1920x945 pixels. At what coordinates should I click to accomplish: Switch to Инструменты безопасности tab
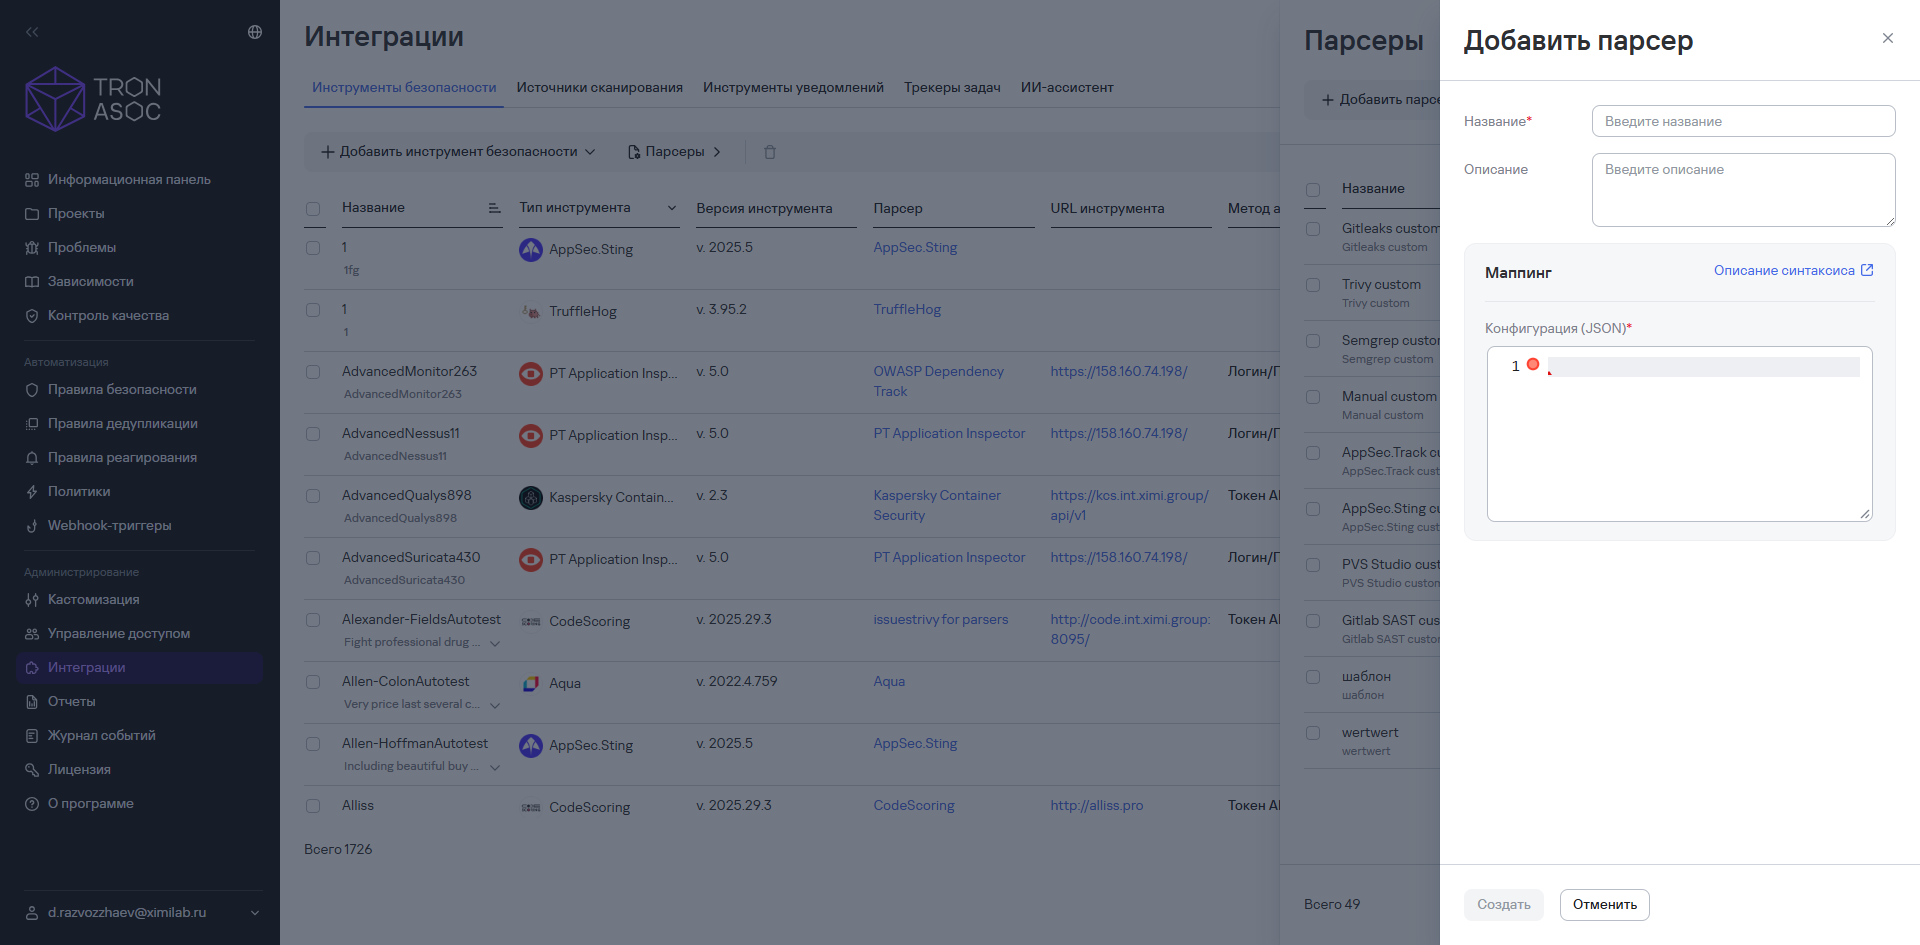pyautogui.click(x=404, y=88)
